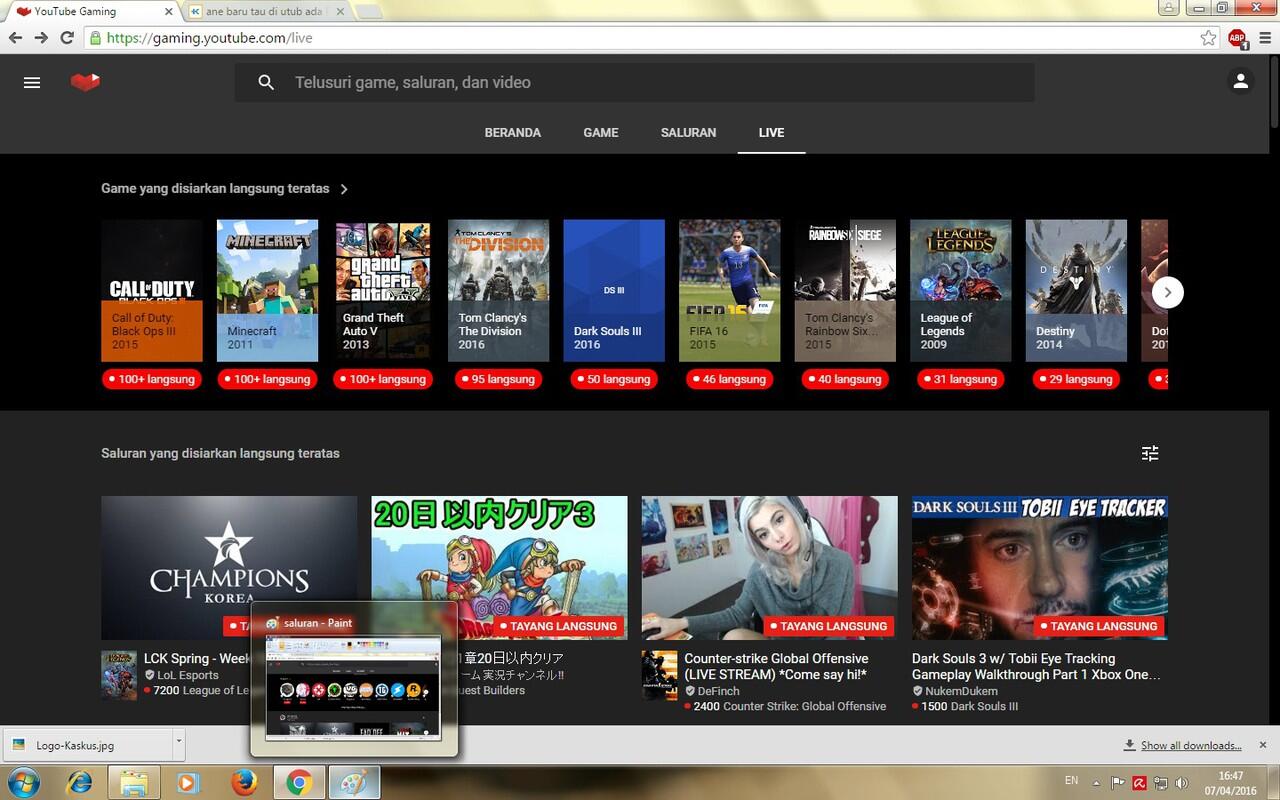This screenshot has height=800, width=1280.
Task: Open the Adblock Plus extension icon
Action: point(1237,38)
